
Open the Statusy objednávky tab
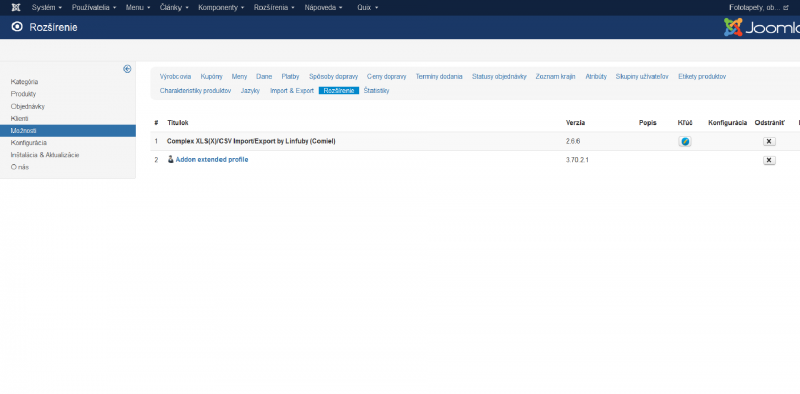[499, 77]
